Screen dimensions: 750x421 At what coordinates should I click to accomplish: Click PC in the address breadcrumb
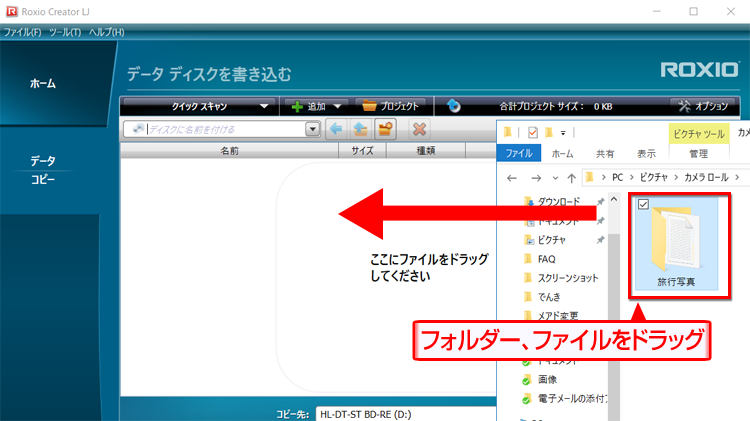click(x=618, y=177)
